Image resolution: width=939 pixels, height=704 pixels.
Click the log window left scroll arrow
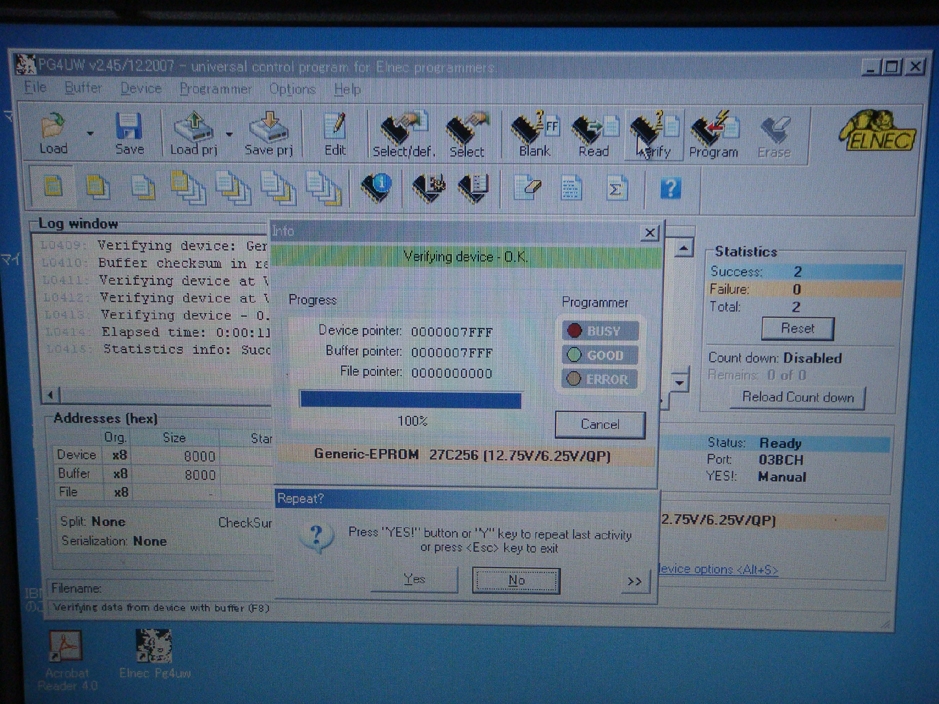coord(50,395)
